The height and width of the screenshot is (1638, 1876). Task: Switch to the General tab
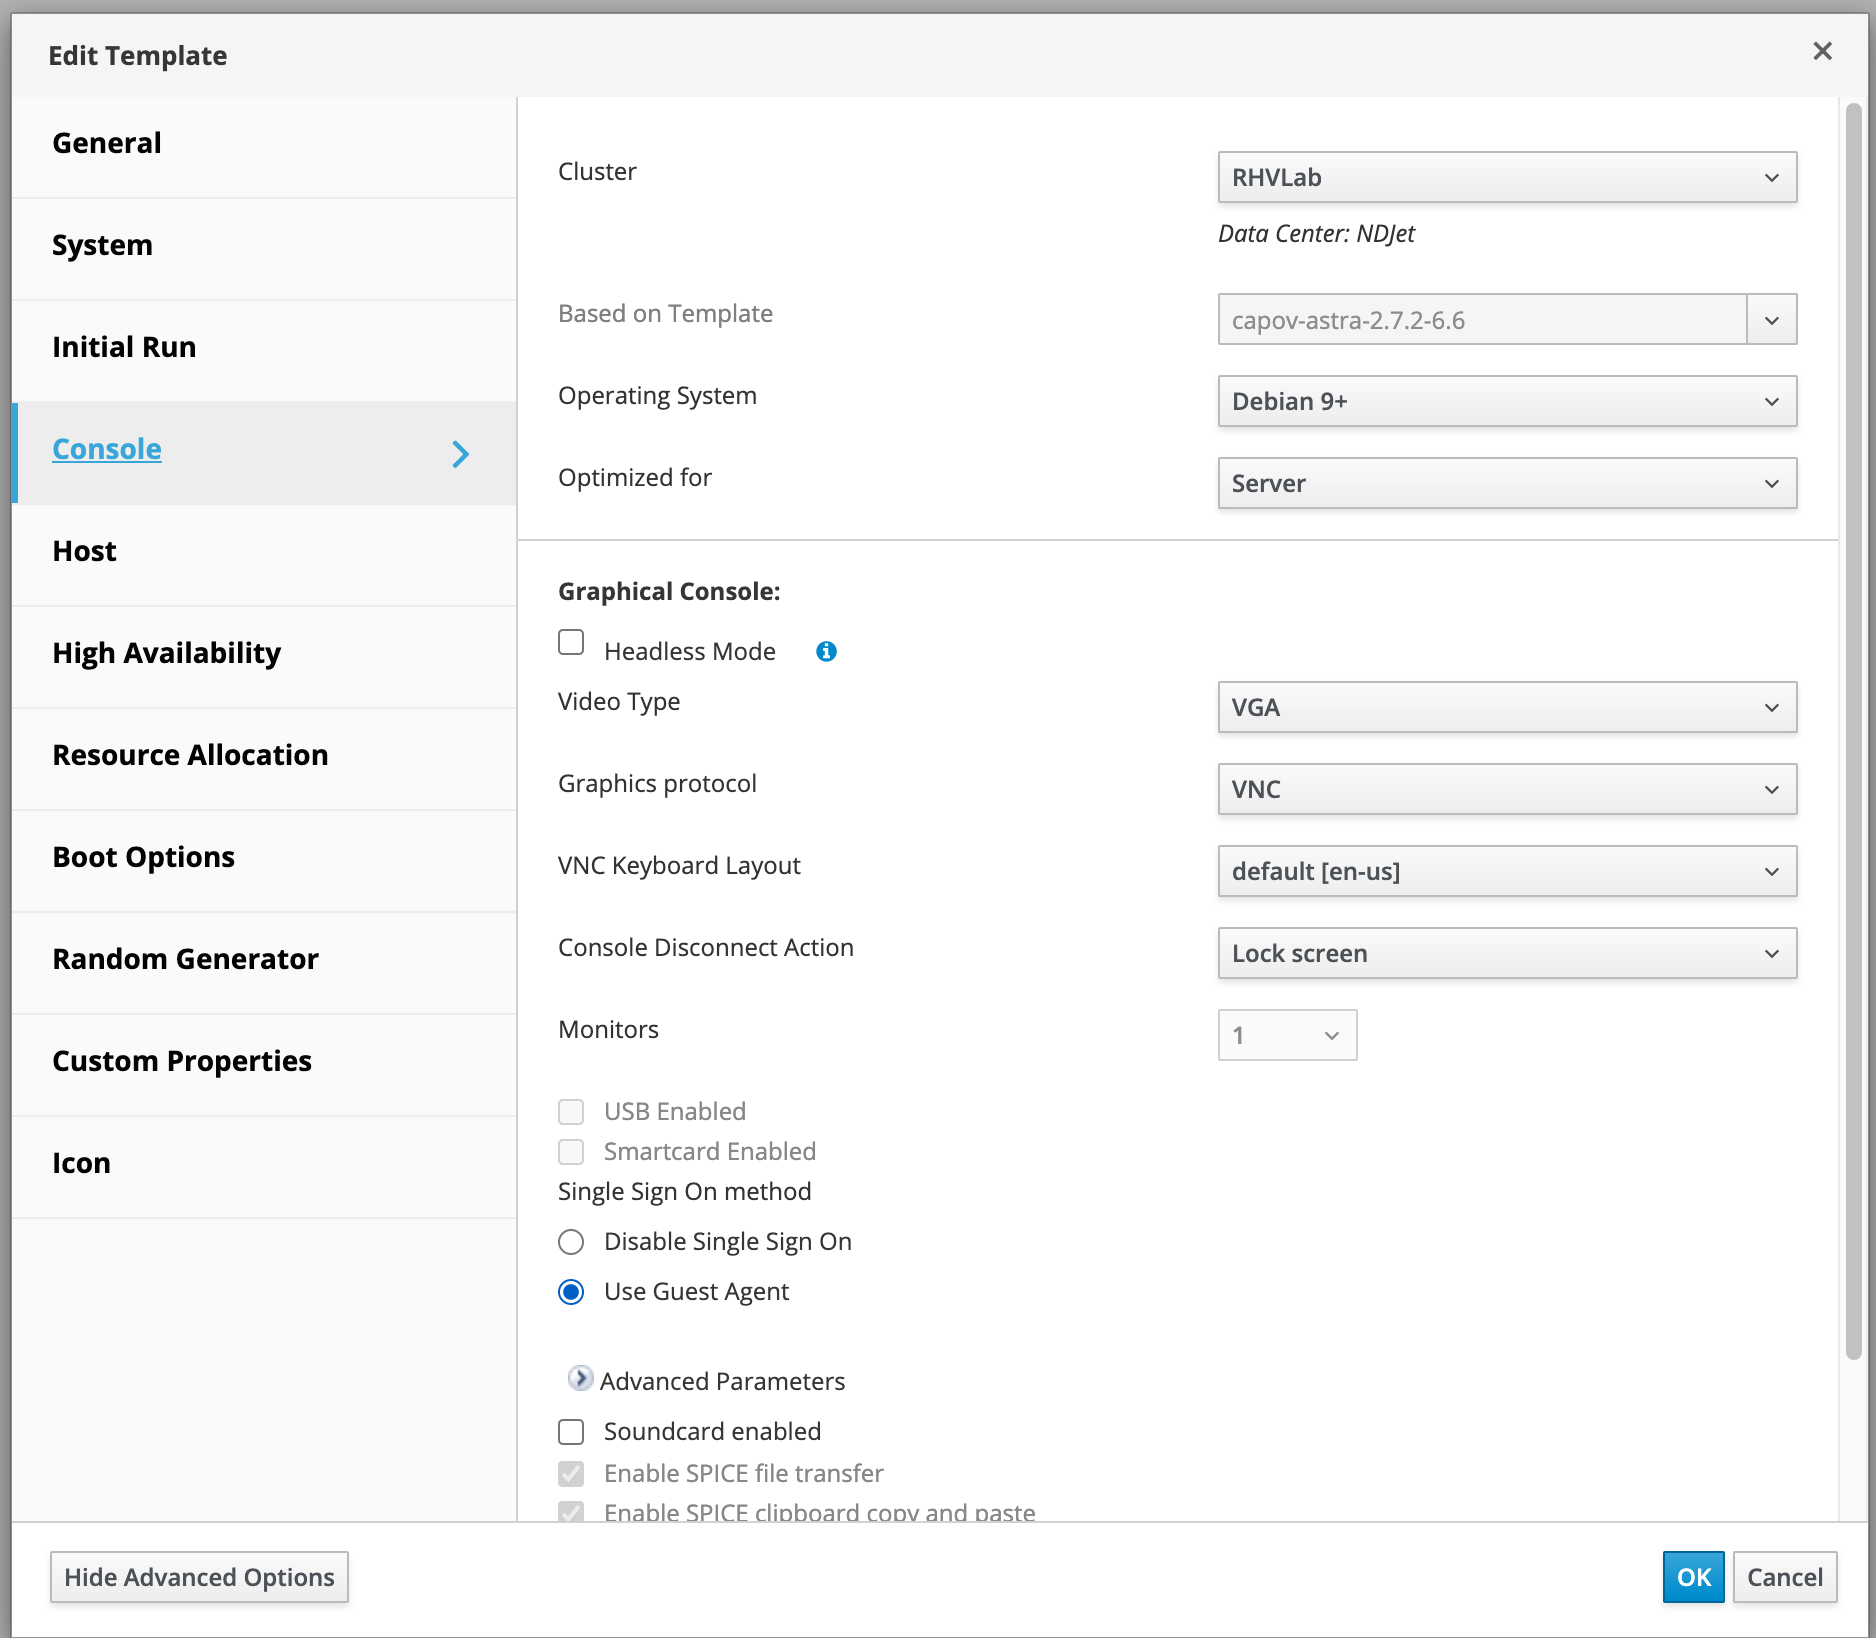pyautogui.click(x=107, y=144)
